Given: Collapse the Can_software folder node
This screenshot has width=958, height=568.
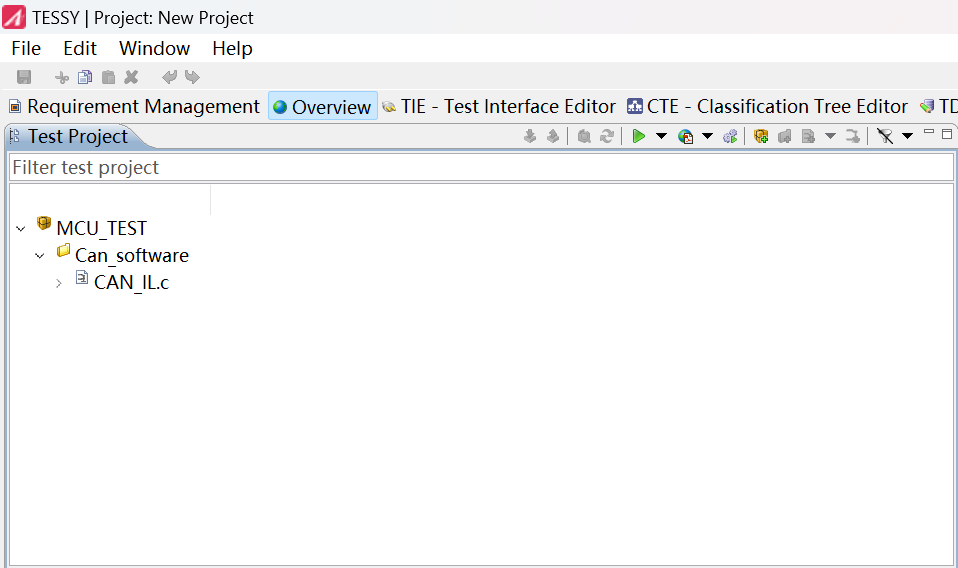Looking at the screenshot, I should pyautogui.click(x=40, y=256).
